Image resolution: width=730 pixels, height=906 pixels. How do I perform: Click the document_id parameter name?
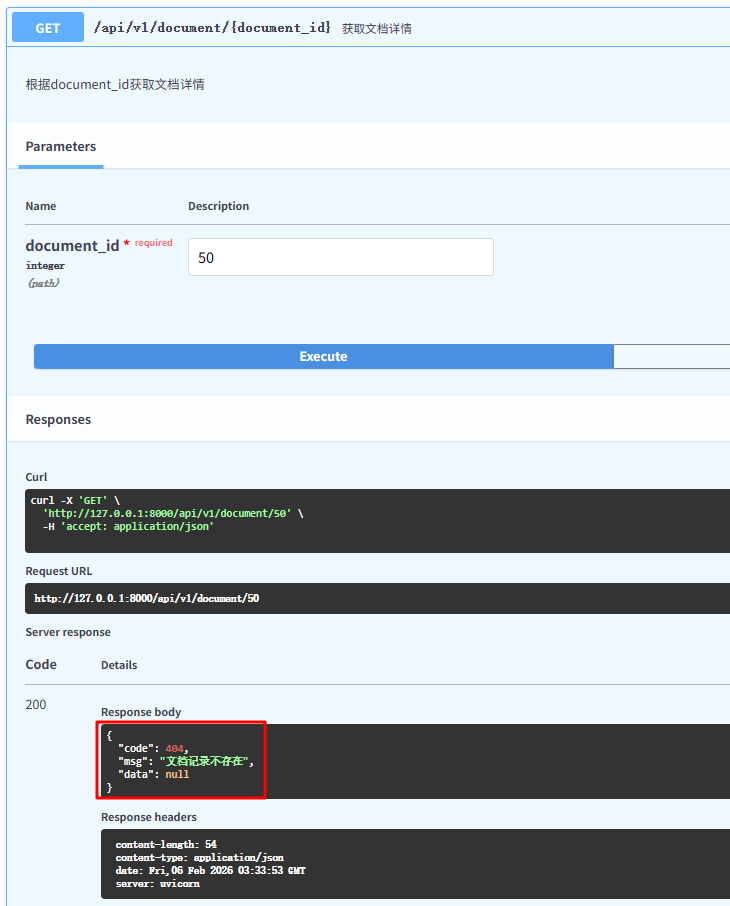pyautogui.click(x=72, y=246)
